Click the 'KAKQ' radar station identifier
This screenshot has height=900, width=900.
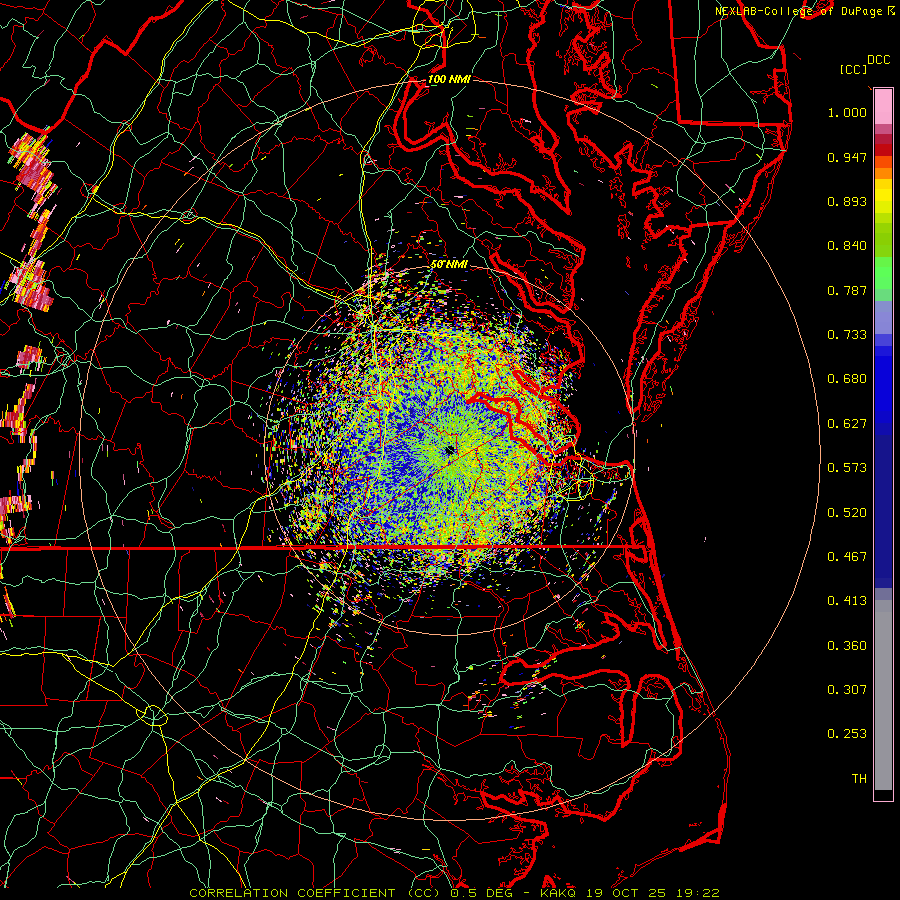tap(558, 893)
